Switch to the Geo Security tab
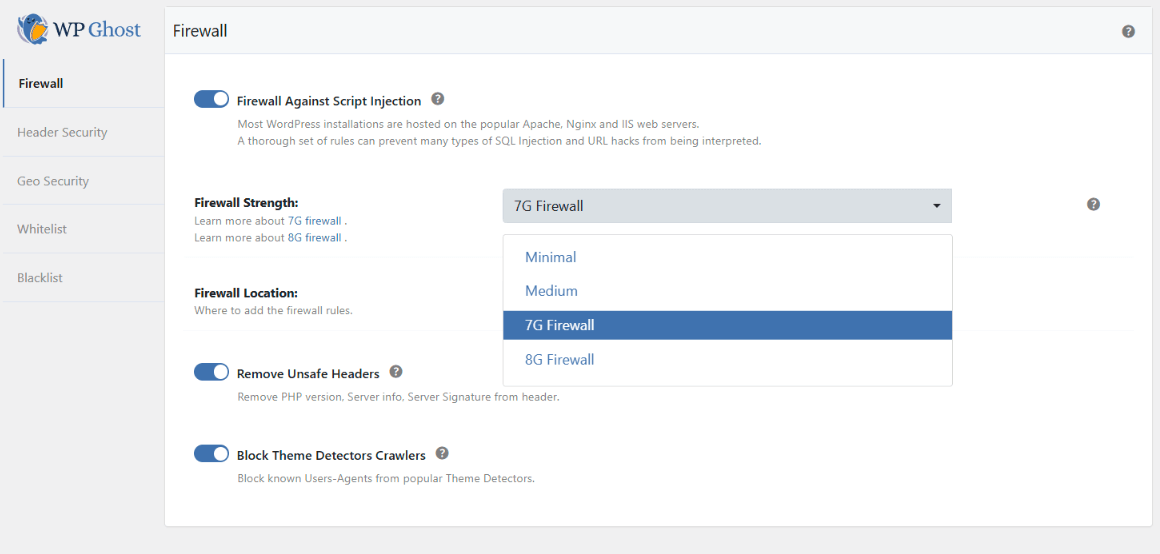This screenshot has height=554, width=1160. coord(53,181)
